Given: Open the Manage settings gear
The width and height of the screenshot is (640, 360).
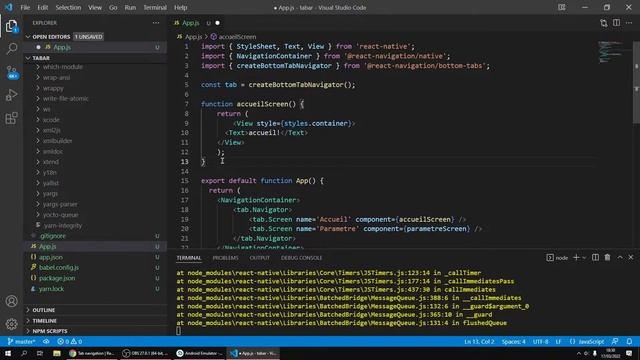Looking at the screenshot, I should tap(11, 324).
